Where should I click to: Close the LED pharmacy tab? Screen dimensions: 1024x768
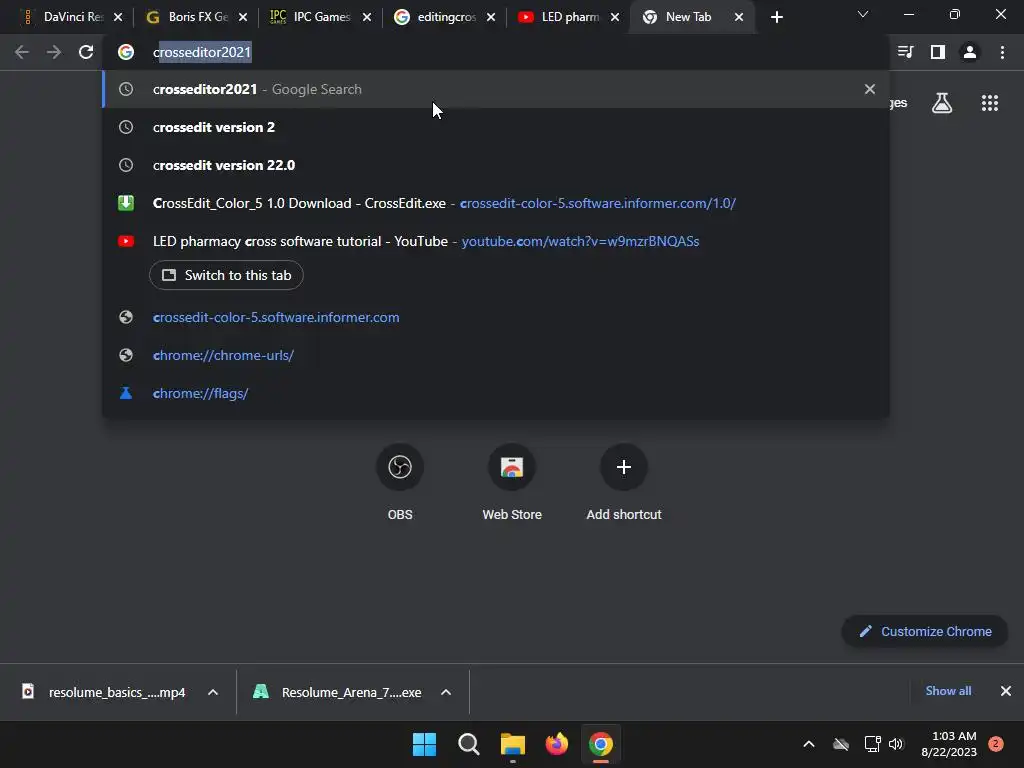615,17
